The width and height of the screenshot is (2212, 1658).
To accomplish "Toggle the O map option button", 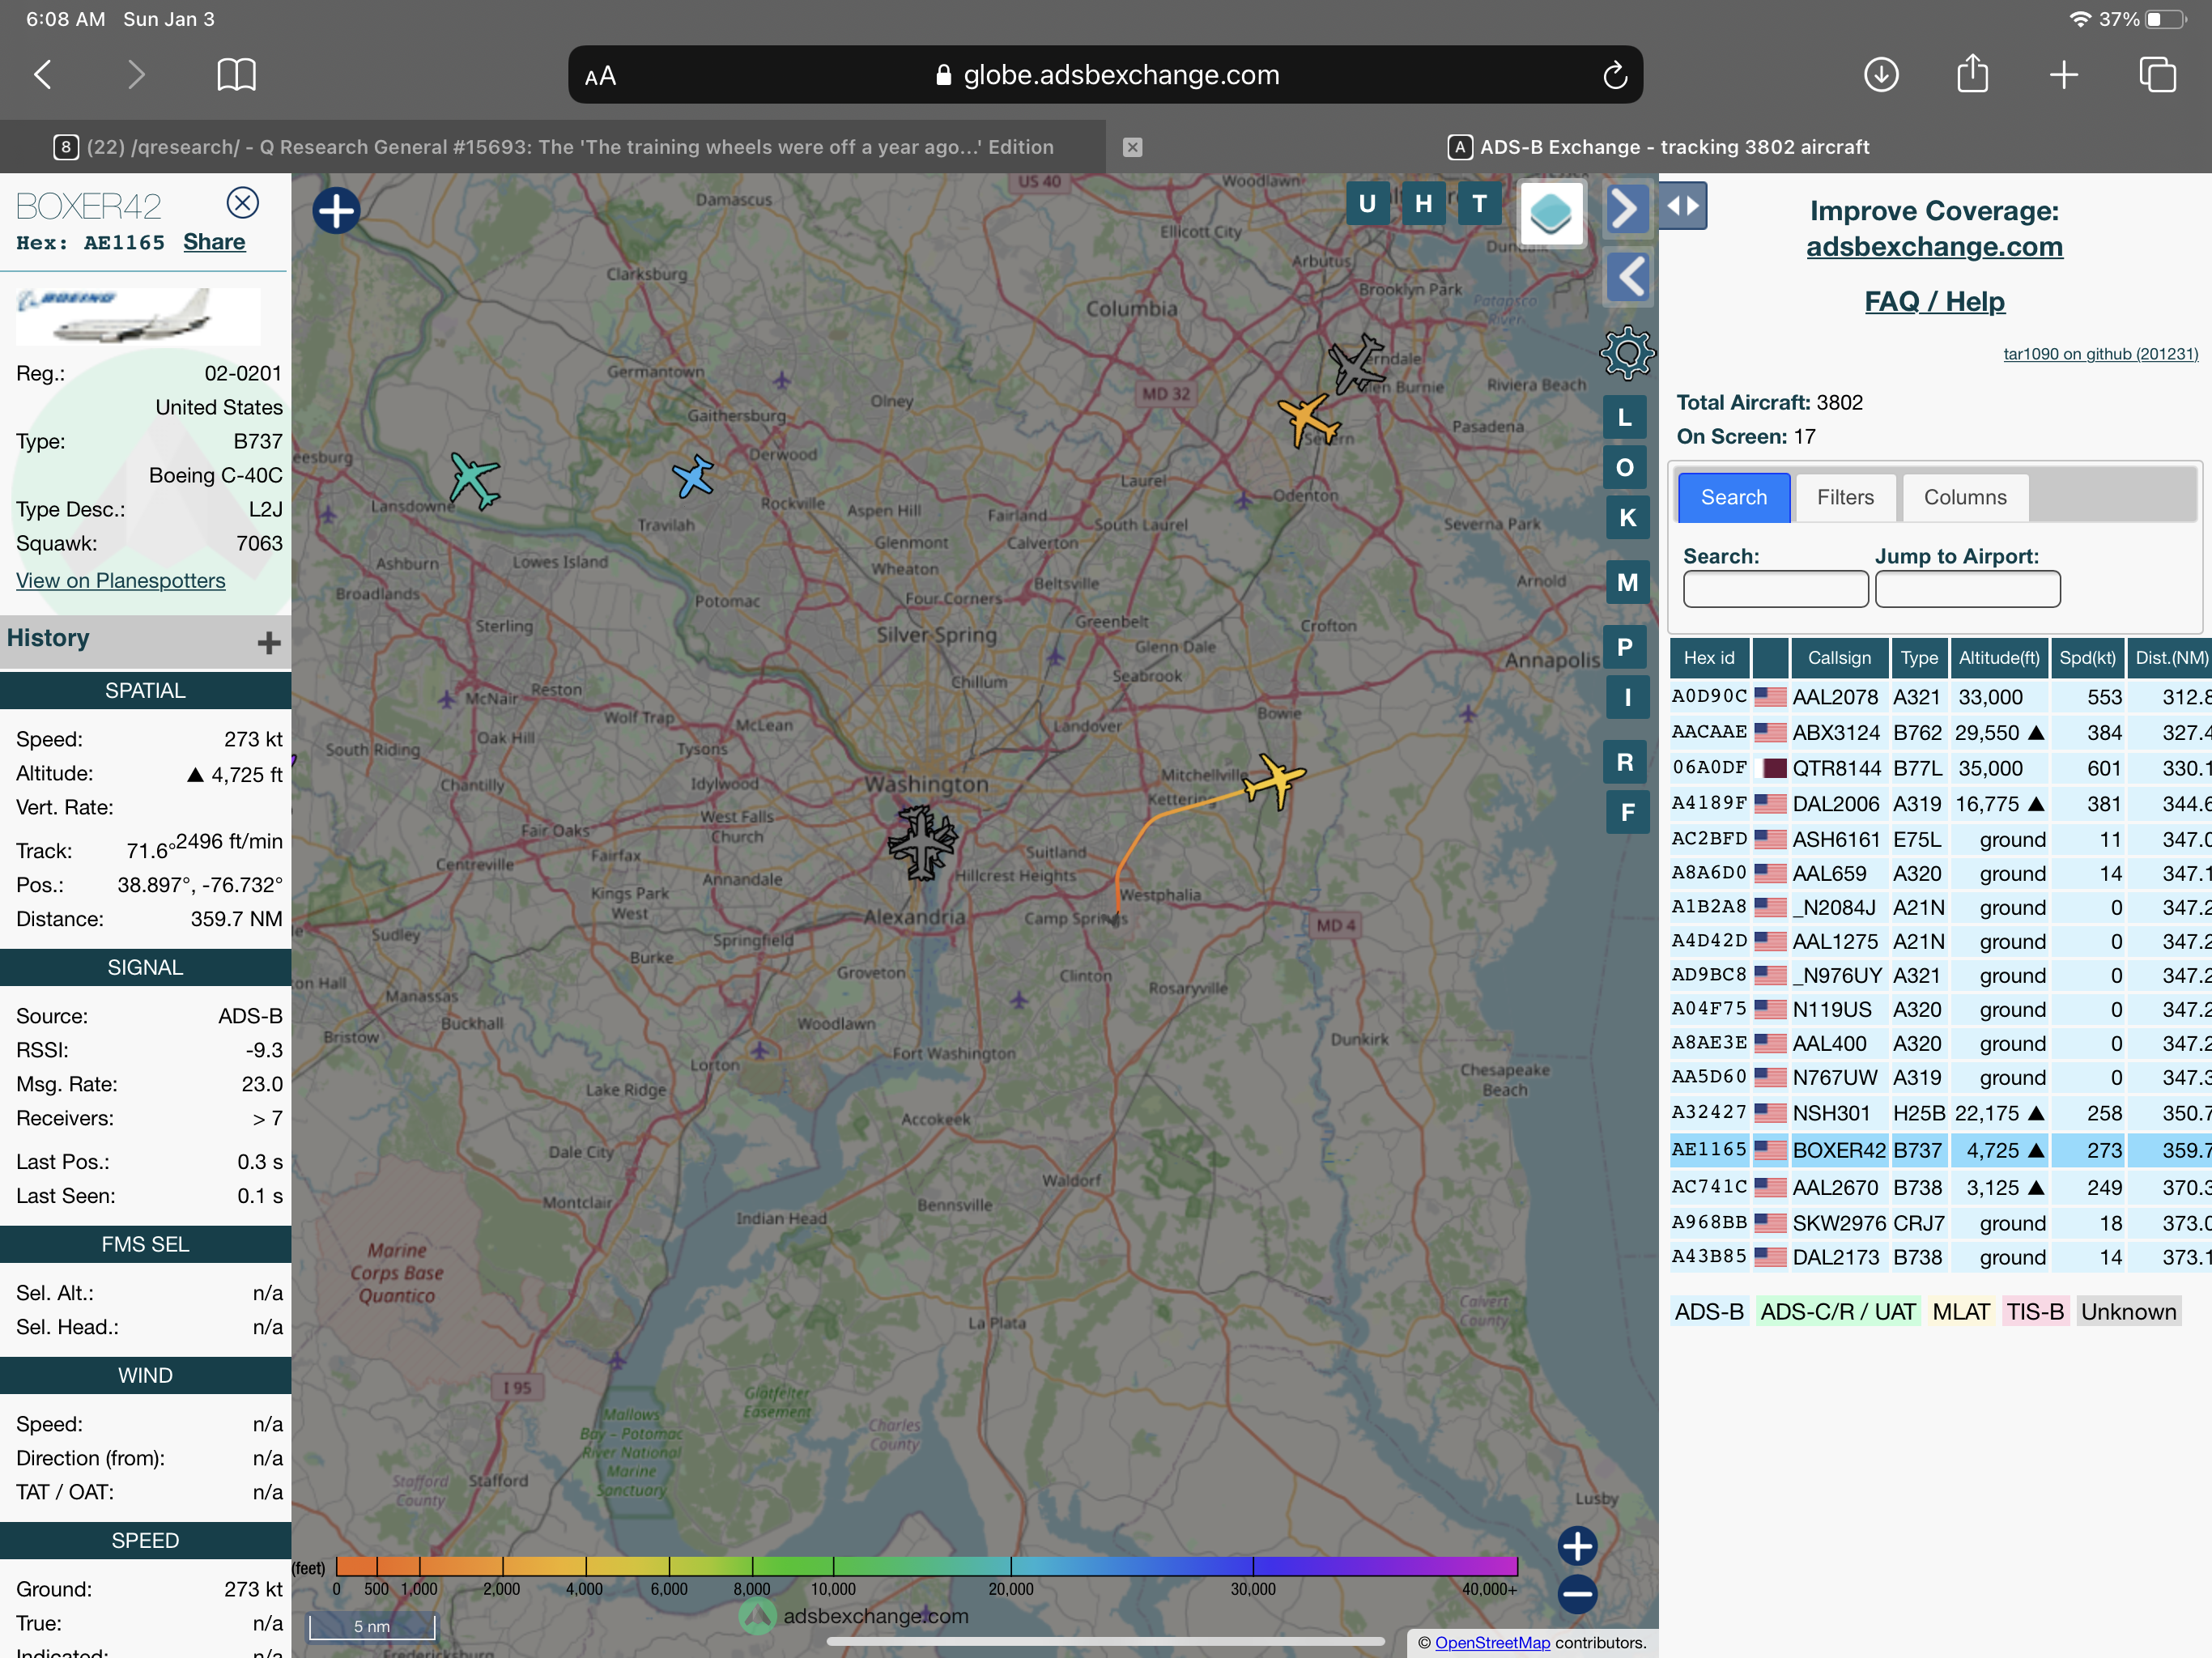I will click(1625, 467).
